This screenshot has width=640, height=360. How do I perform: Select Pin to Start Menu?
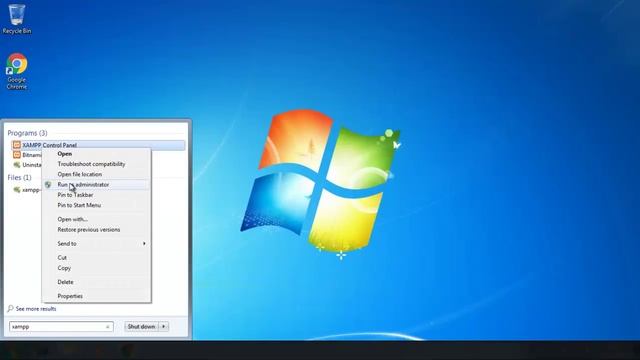click(79, 205)
